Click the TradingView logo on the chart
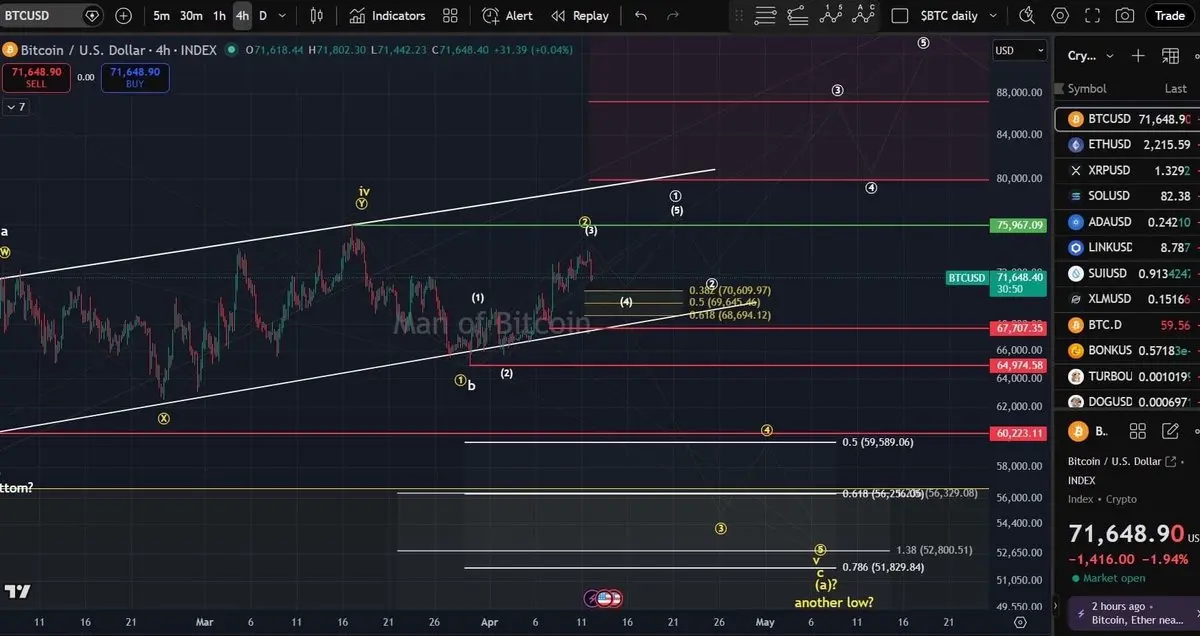Image resolution: width=1200 pixels, height=636 pixels. pyautogui.click(x=17, y=591)
